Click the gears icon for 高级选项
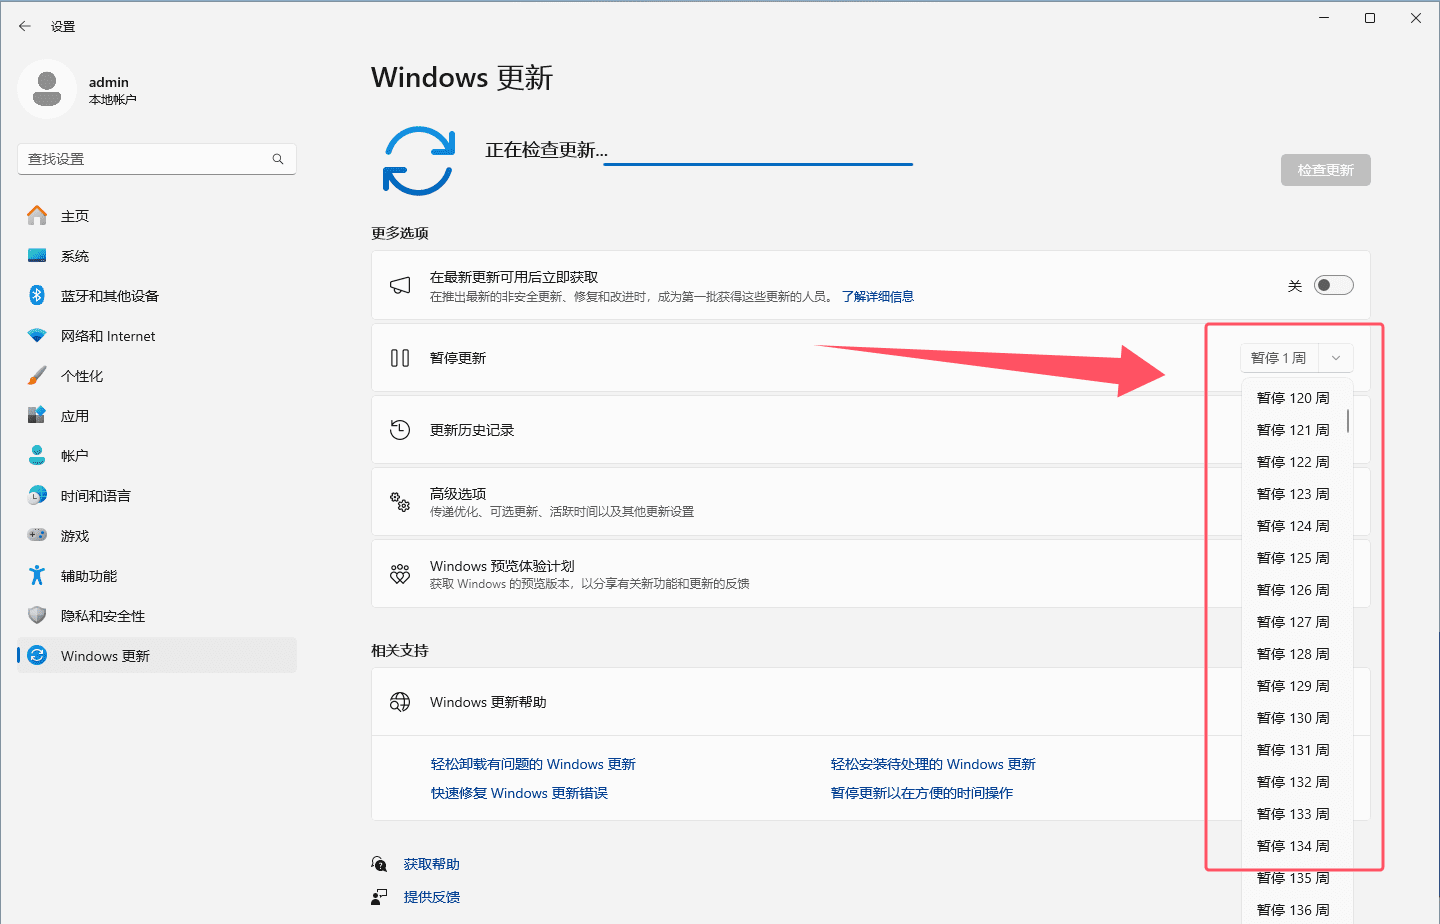 click(x=400, y=502)
